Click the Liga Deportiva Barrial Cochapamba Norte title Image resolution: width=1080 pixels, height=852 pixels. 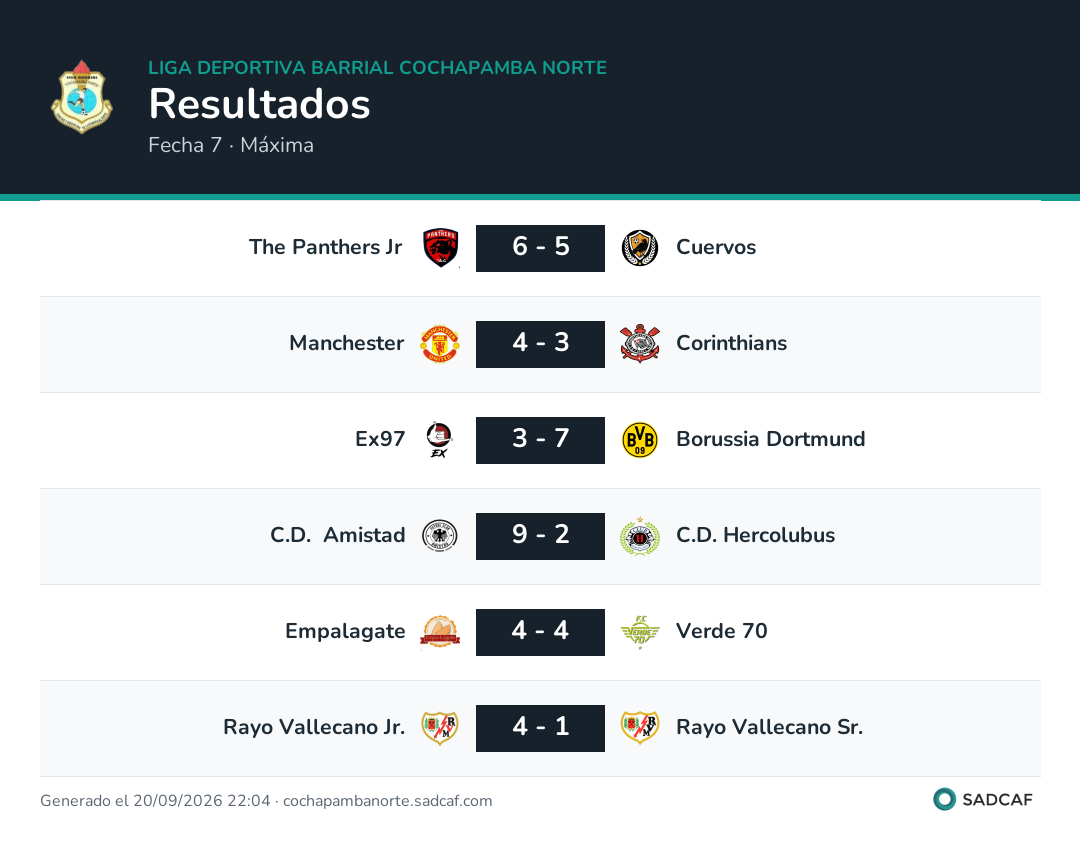pos(377,67)
